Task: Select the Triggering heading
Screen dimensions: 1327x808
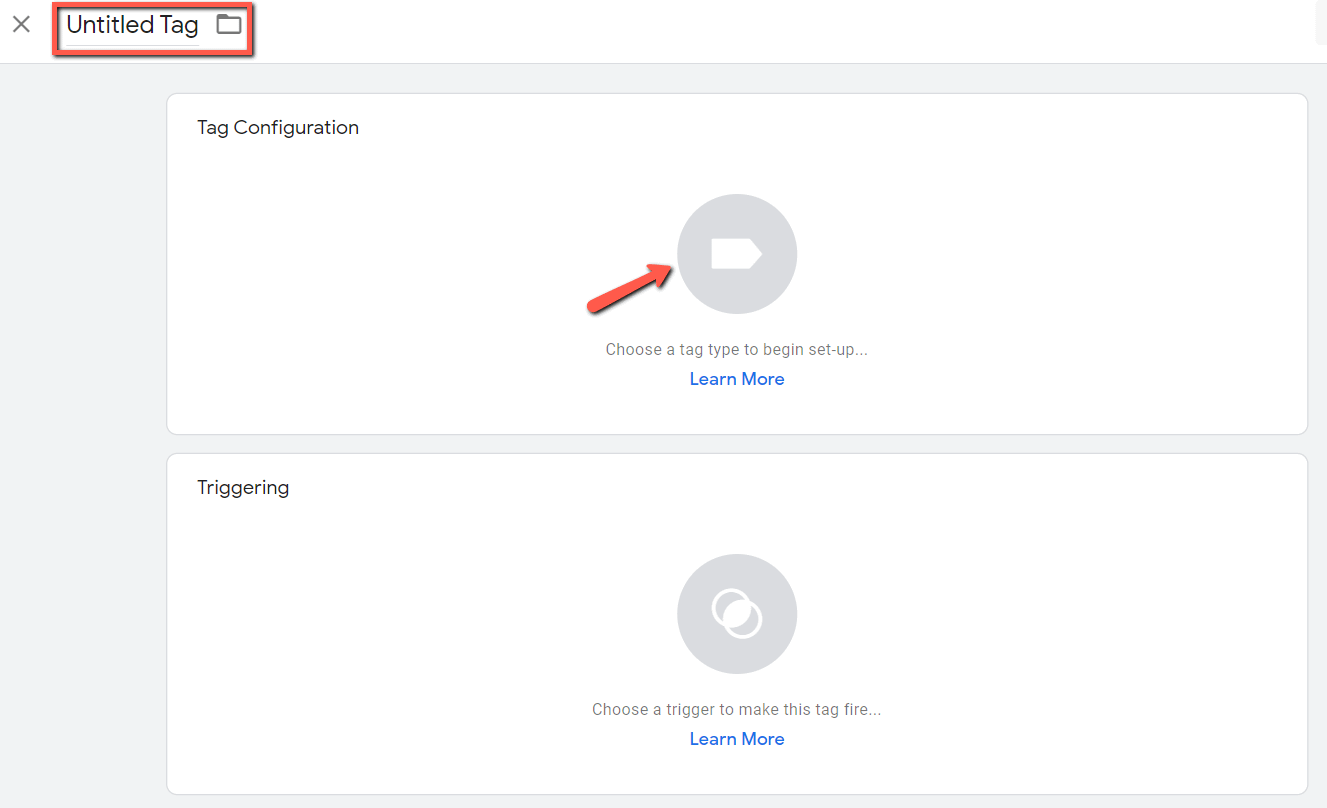Action: pos(243,488)
